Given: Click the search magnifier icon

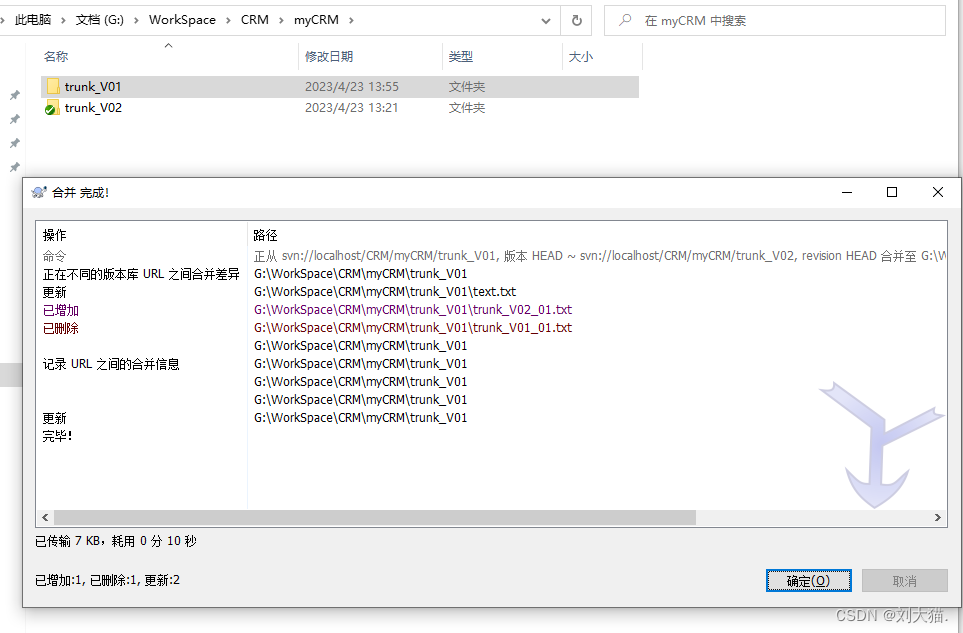Looking at the screenshot, I should pos(625,20).
